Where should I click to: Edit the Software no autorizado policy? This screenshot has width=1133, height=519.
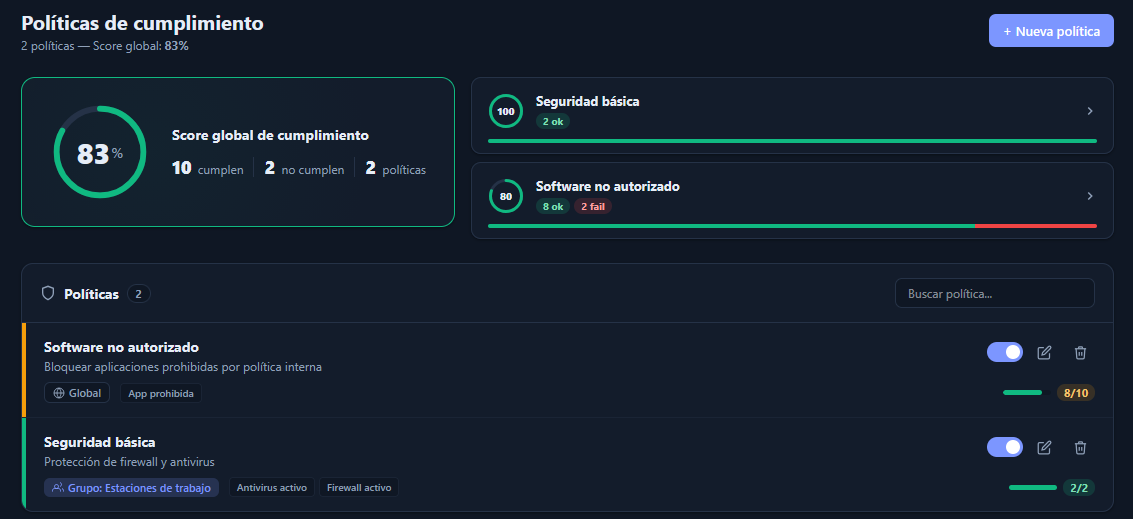coord(1044,352)
